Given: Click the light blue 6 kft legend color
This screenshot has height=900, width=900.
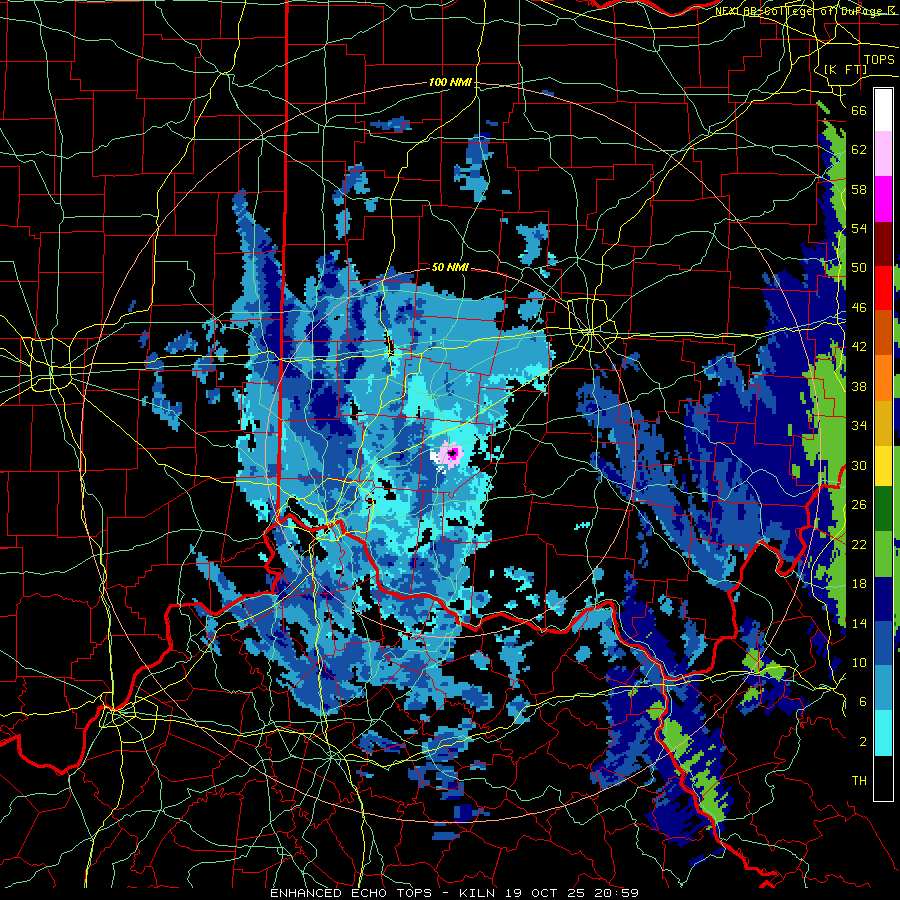Looking at the screenshot, I should tap(883, 688).
